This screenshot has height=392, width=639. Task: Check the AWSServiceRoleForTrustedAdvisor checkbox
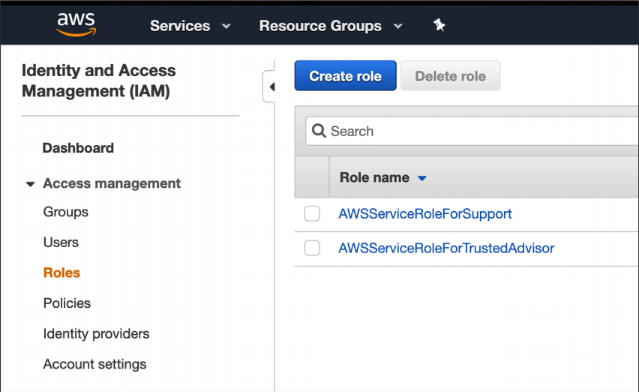[312, 248]
